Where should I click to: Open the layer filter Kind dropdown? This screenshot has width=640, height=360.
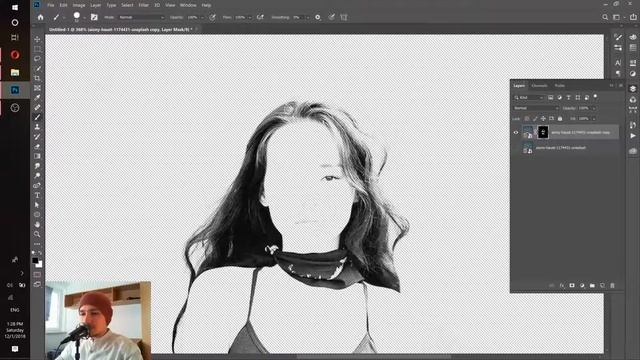tap(529, 98)
